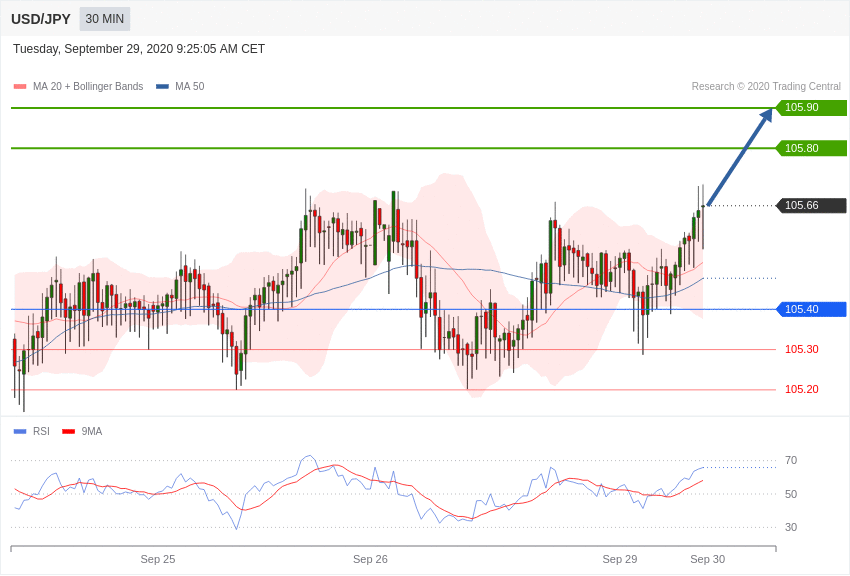850x576 pixels.
Task: Select the 105.90 green resistance label
Action: pos(811,107)
